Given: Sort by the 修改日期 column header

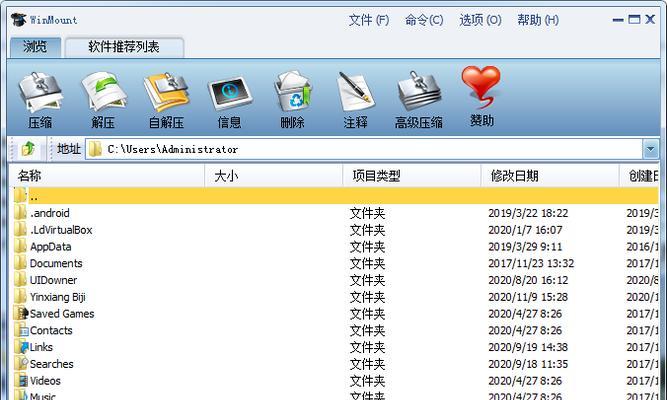Looking at the screenshot, I should (x=550, y=176).
